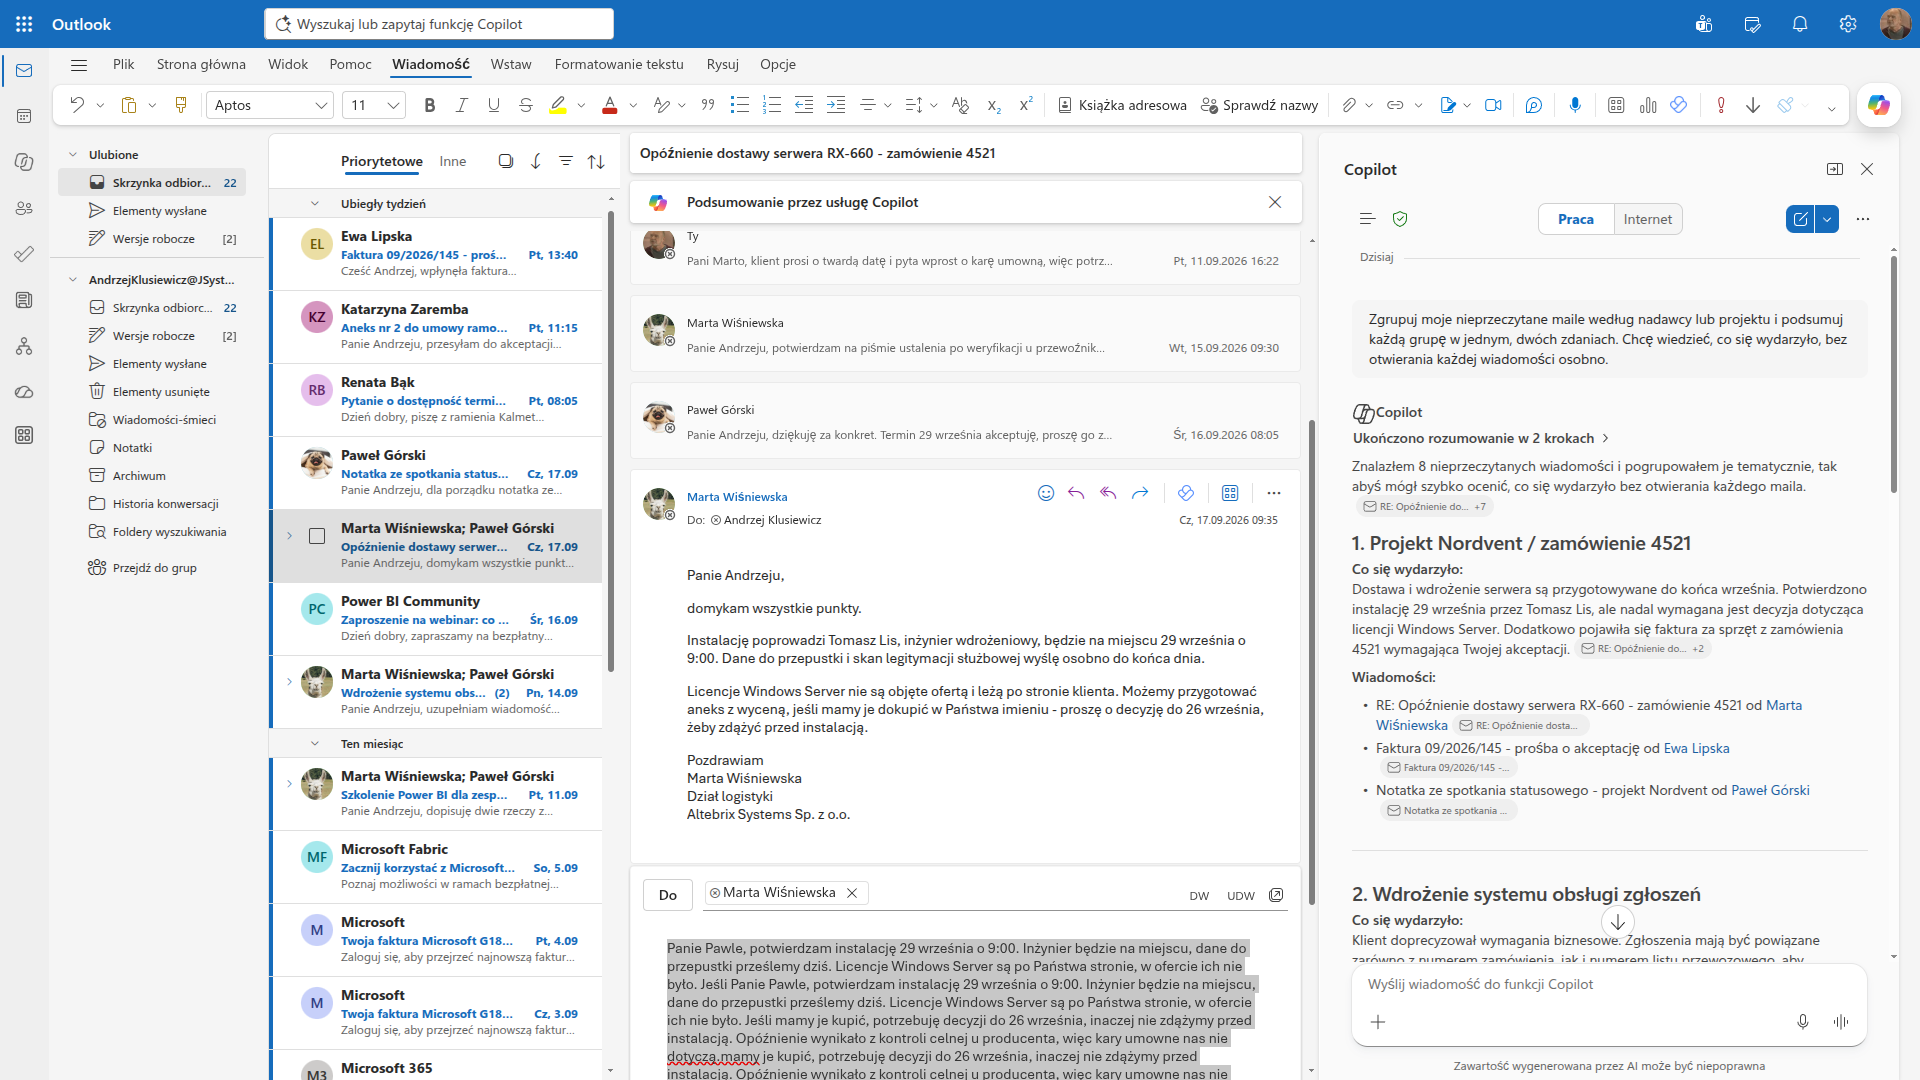The width and height of the screenshot is (1920, 1080).
Task: Switch to Strona główna tab
Action: [x=201, y=64]
